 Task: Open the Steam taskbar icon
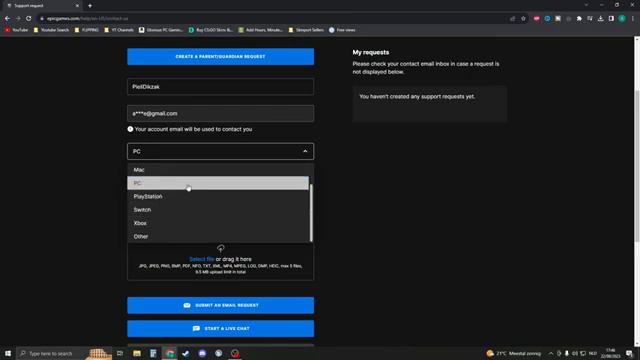(186, 353)
